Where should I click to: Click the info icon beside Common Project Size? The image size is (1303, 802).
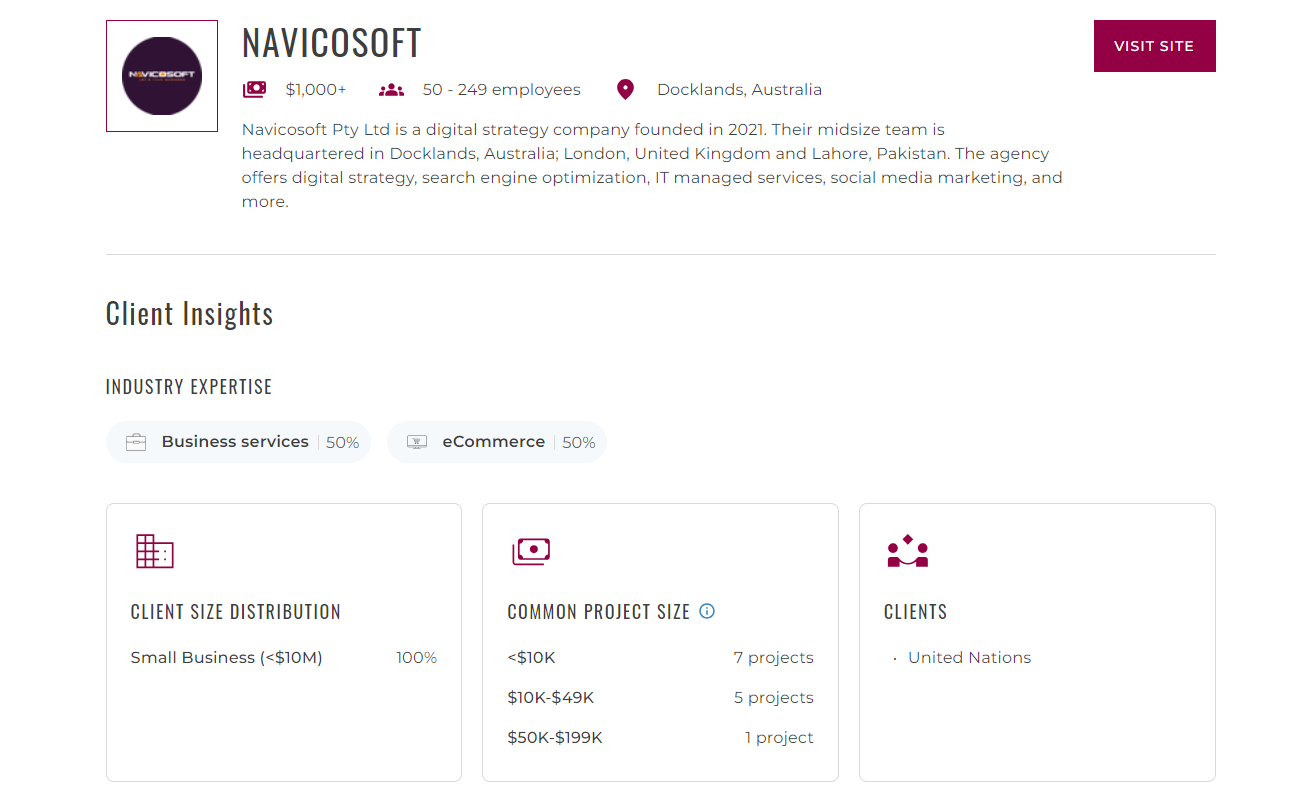707,611
